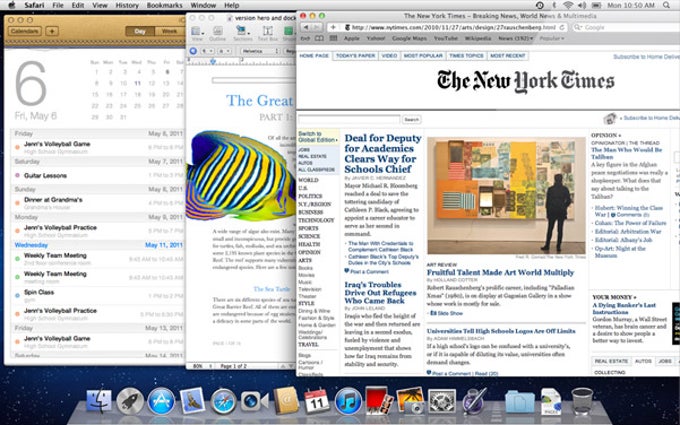
Task: Open Fruitful Talent Made Art World Multiply
Action: point(500,272)
